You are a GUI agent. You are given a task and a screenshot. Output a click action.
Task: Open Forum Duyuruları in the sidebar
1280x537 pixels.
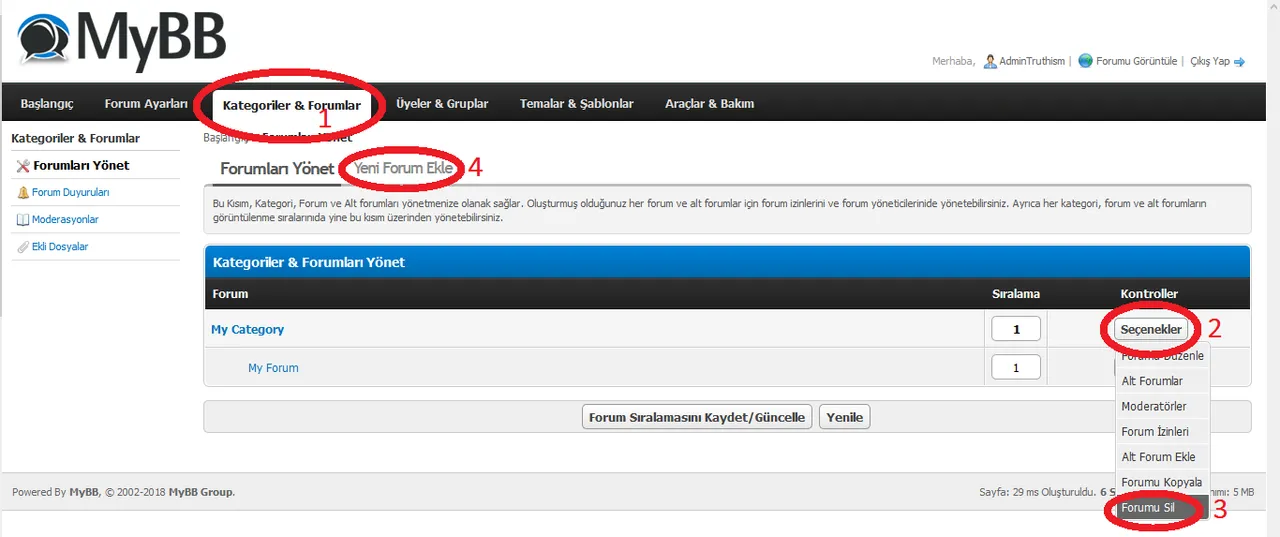pyautogui.click(x=71, y=193)
